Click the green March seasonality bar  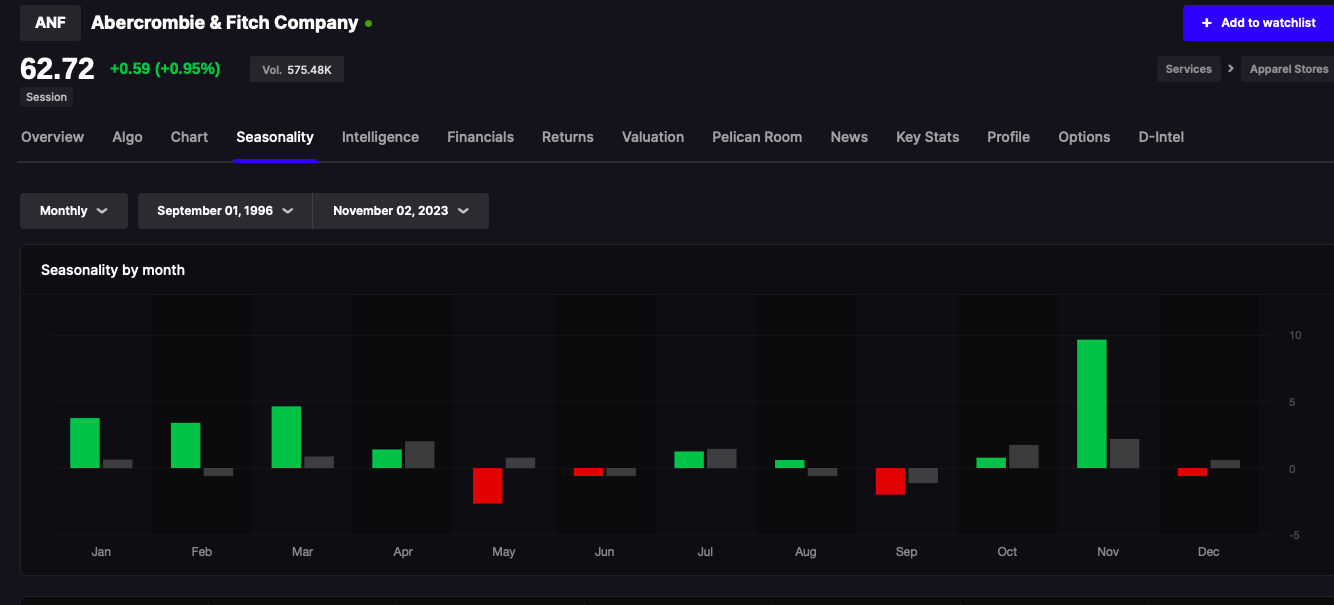(x=287, y=437)
